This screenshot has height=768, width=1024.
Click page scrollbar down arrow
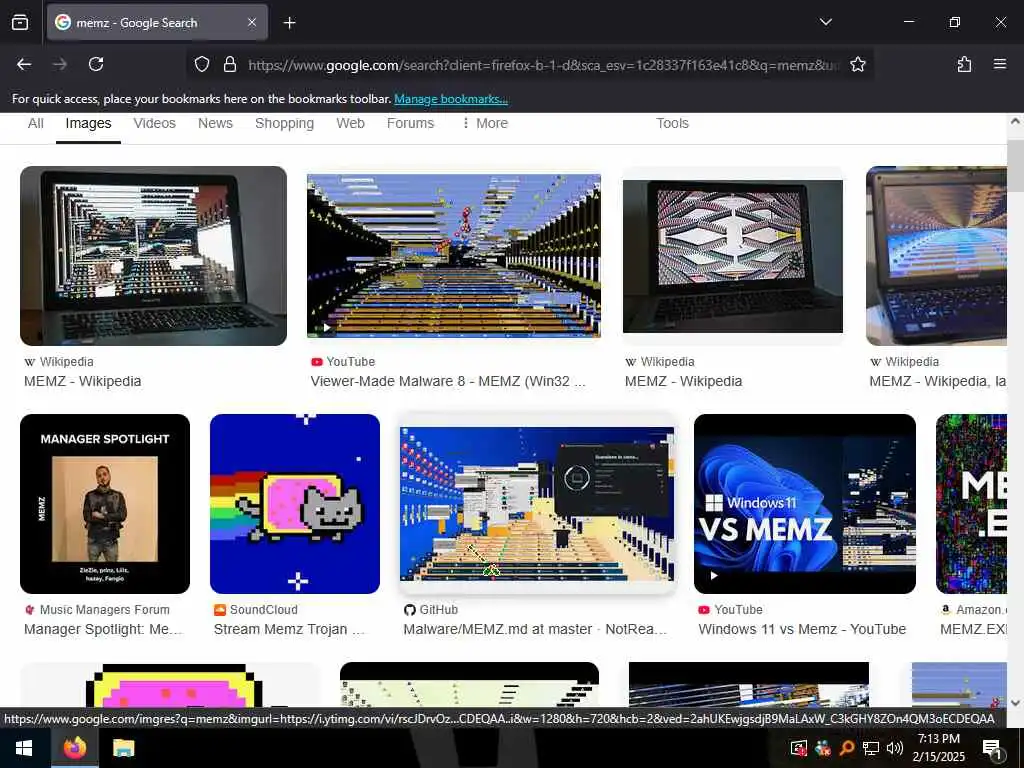pos(1015,703)
